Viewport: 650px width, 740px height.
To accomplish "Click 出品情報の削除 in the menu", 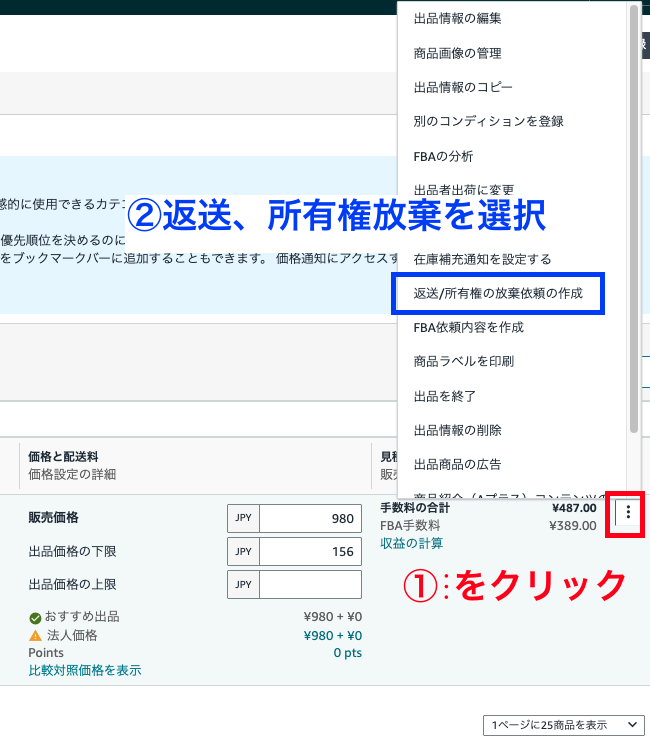I will [457, 430].
